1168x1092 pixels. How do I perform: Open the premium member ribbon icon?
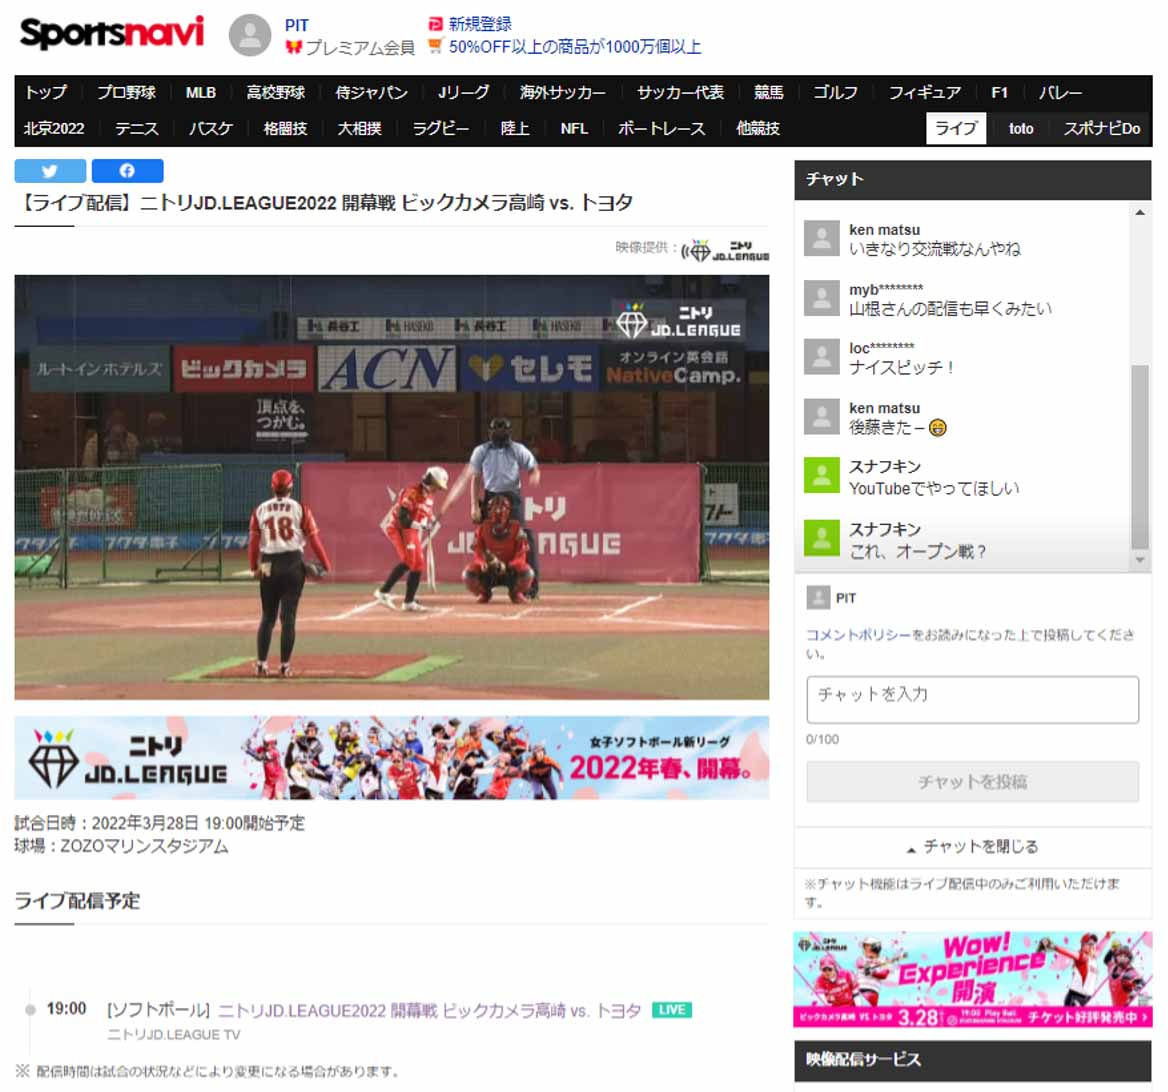293,48
